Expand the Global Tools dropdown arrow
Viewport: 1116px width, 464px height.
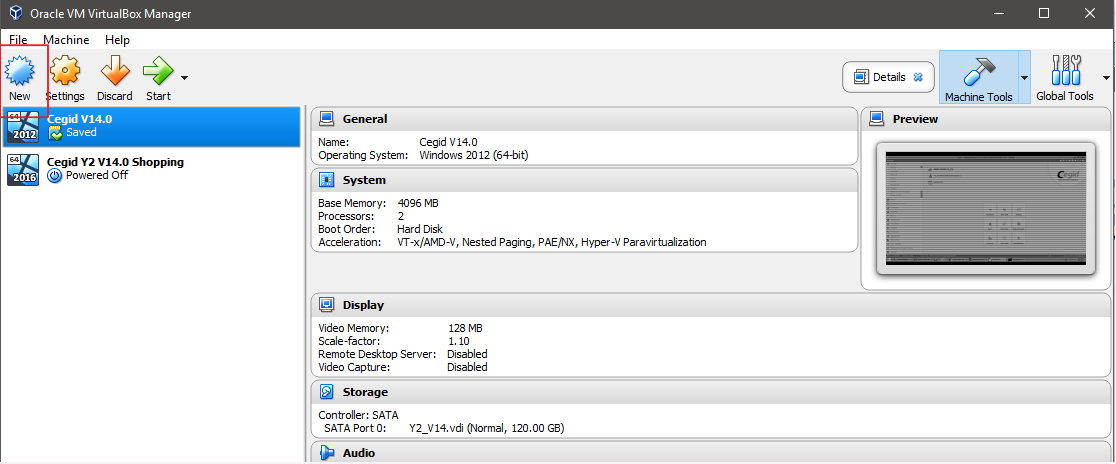pos(1106,77)
